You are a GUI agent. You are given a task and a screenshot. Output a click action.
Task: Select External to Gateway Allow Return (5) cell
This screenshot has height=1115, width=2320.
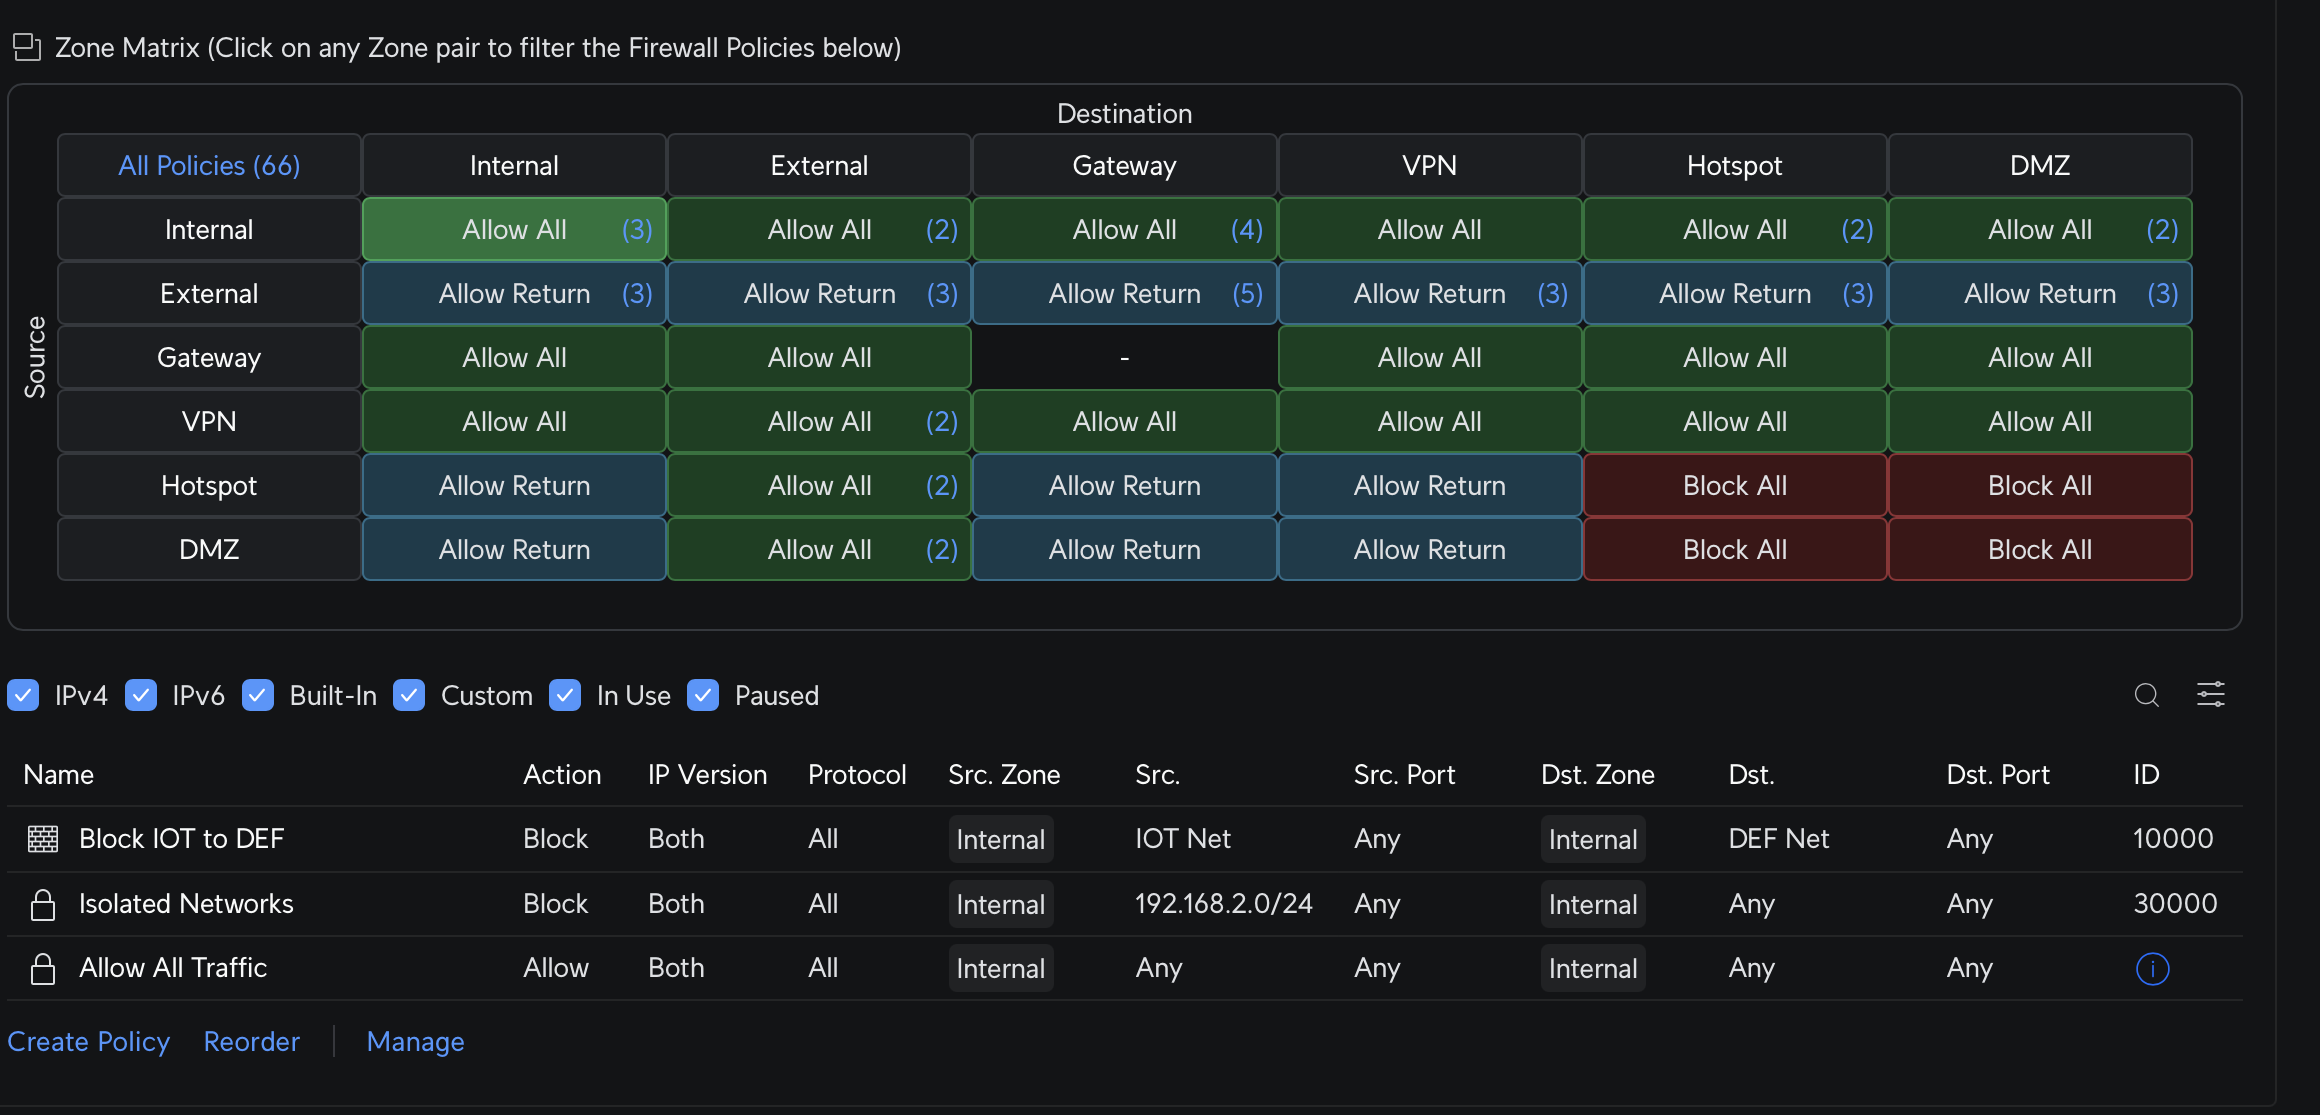click(1124, 294)
